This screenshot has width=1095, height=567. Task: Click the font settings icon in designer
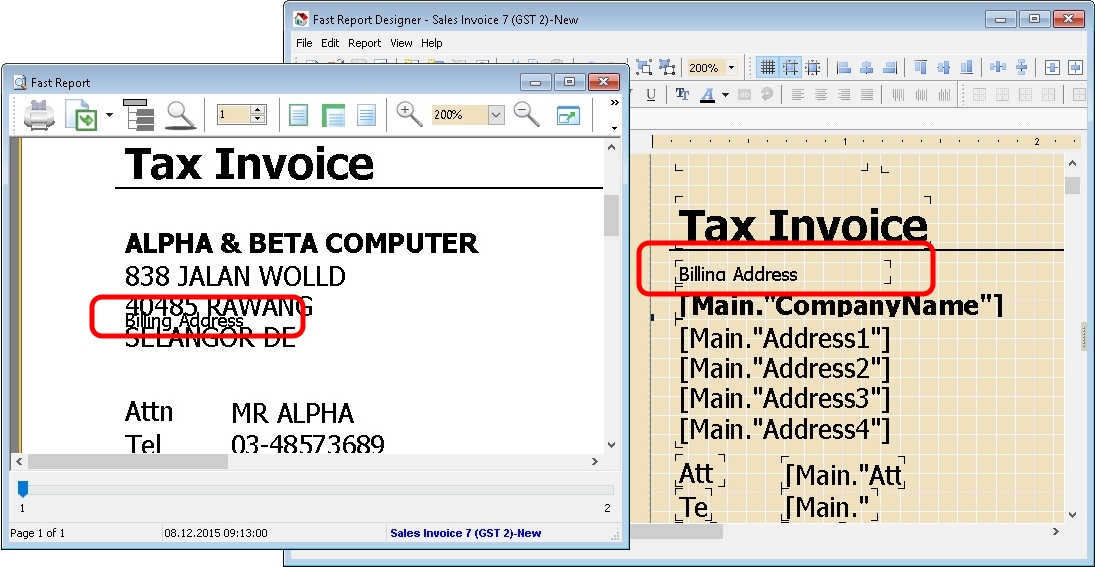coord(682,95)
